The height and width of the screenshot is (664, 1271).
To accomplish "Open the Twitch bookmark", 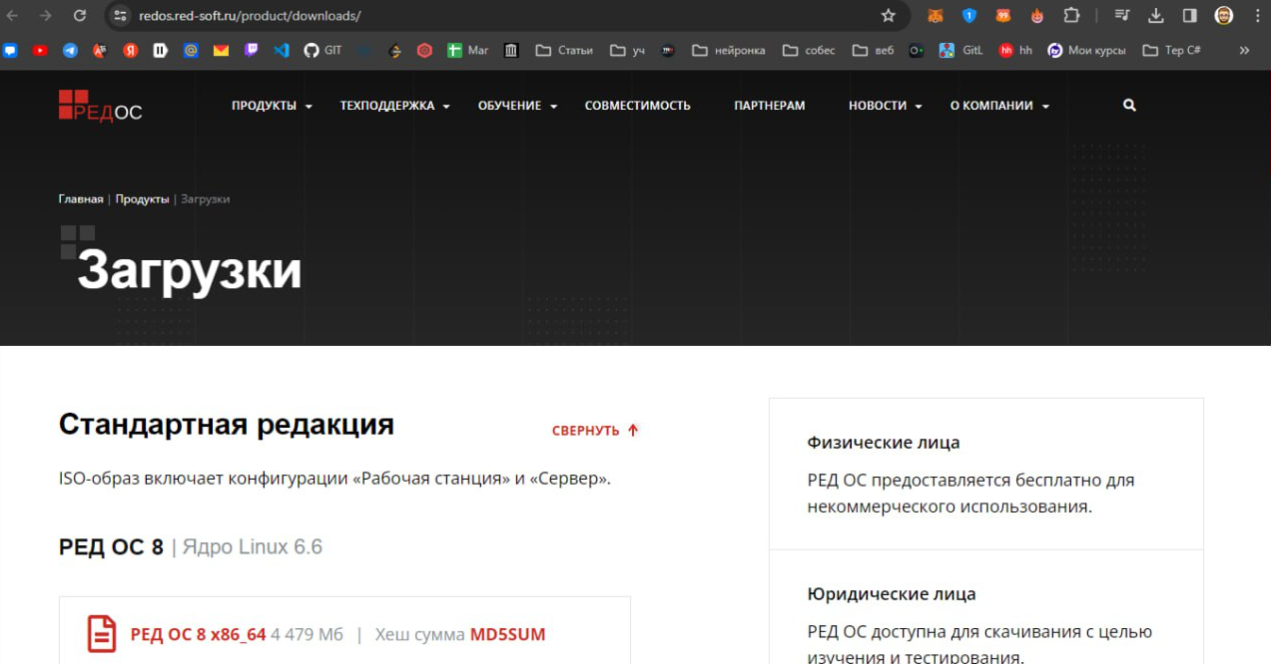I will 251,50.
